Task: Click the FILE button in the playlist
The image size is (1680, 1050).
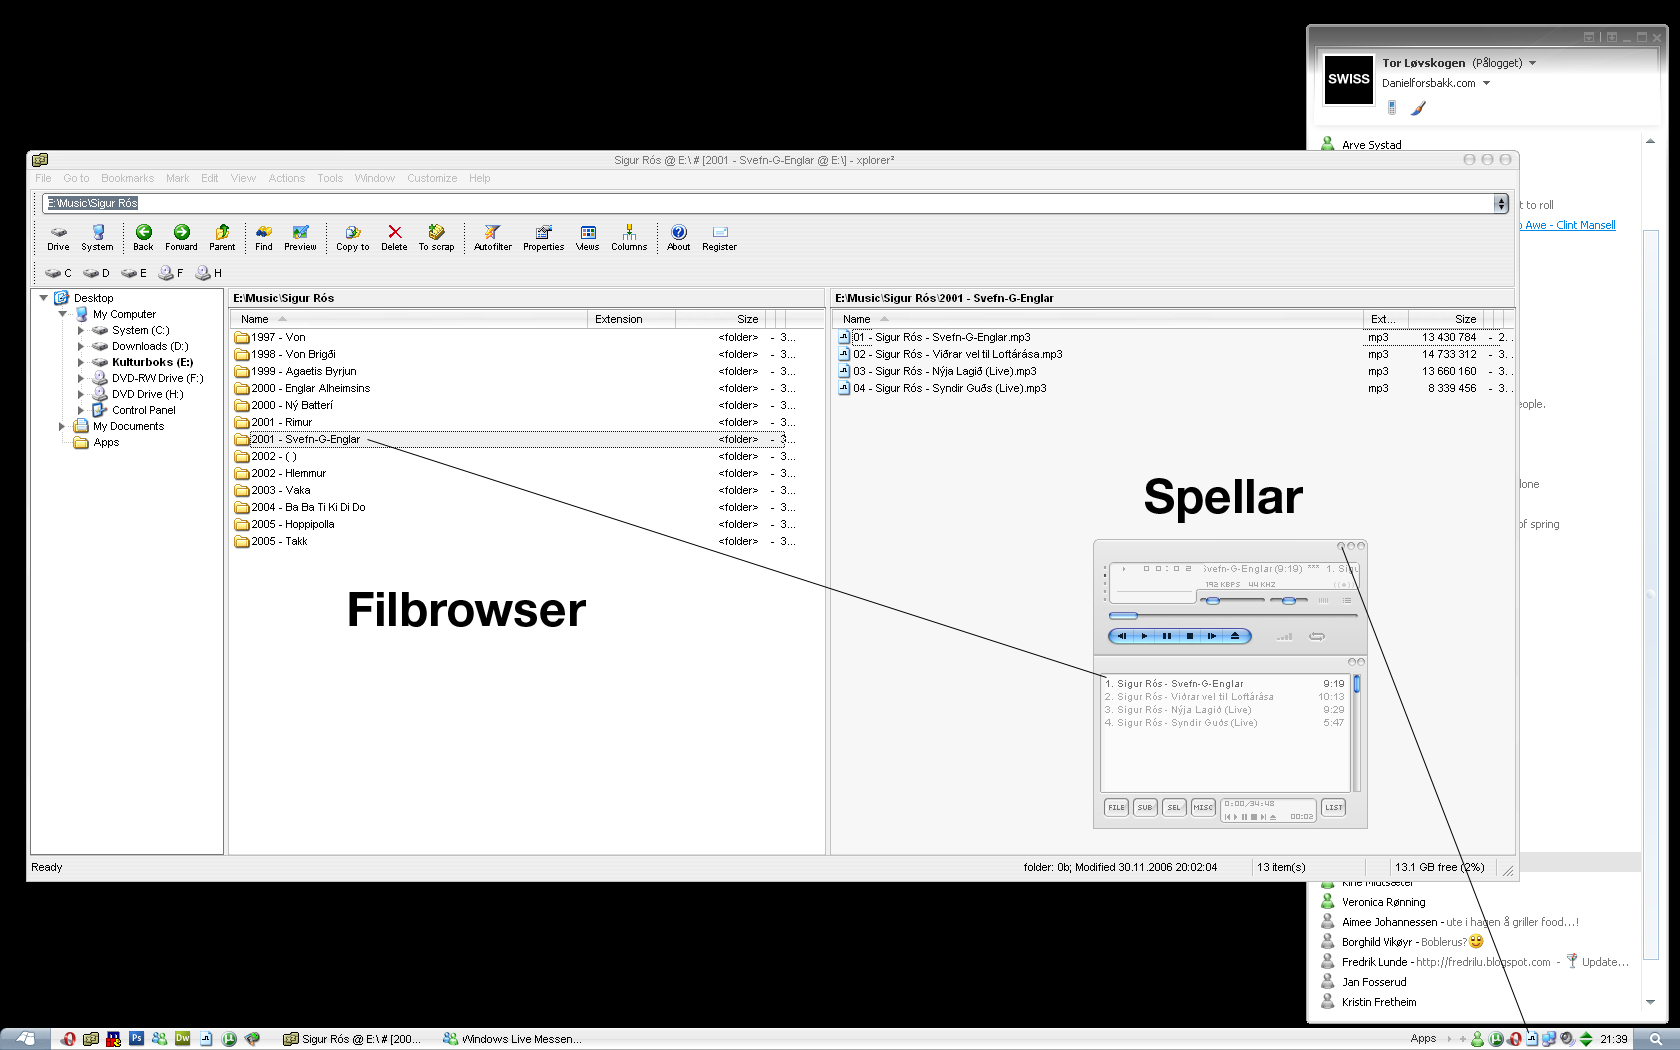Action: [1116, 807]
